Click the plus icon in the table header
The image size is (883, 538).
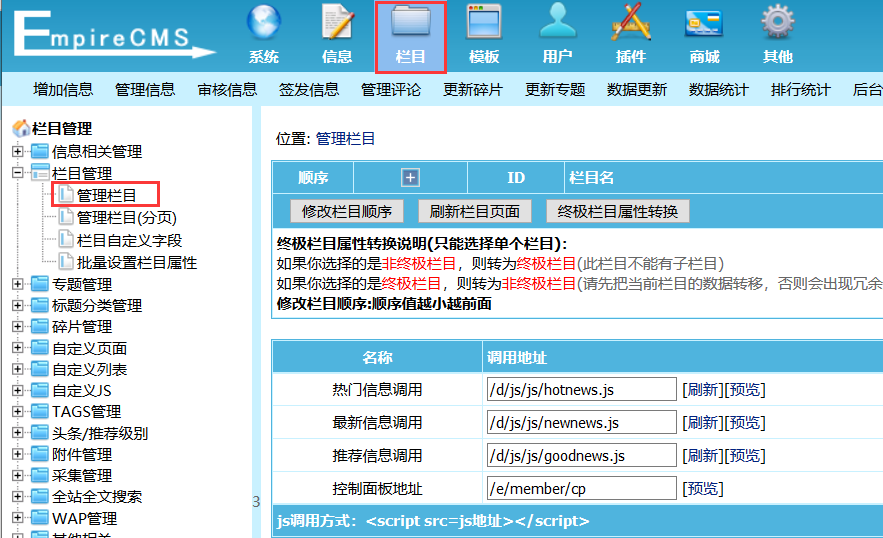tap(410, 177)
